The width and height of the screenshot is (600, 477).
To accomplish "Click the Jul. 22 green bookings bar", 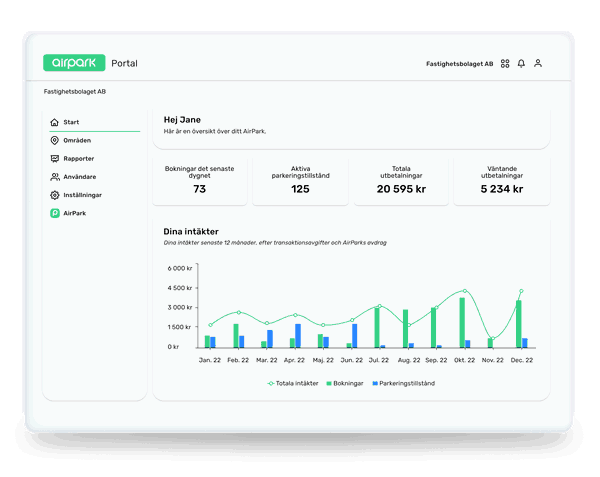I will click(377, 327).
